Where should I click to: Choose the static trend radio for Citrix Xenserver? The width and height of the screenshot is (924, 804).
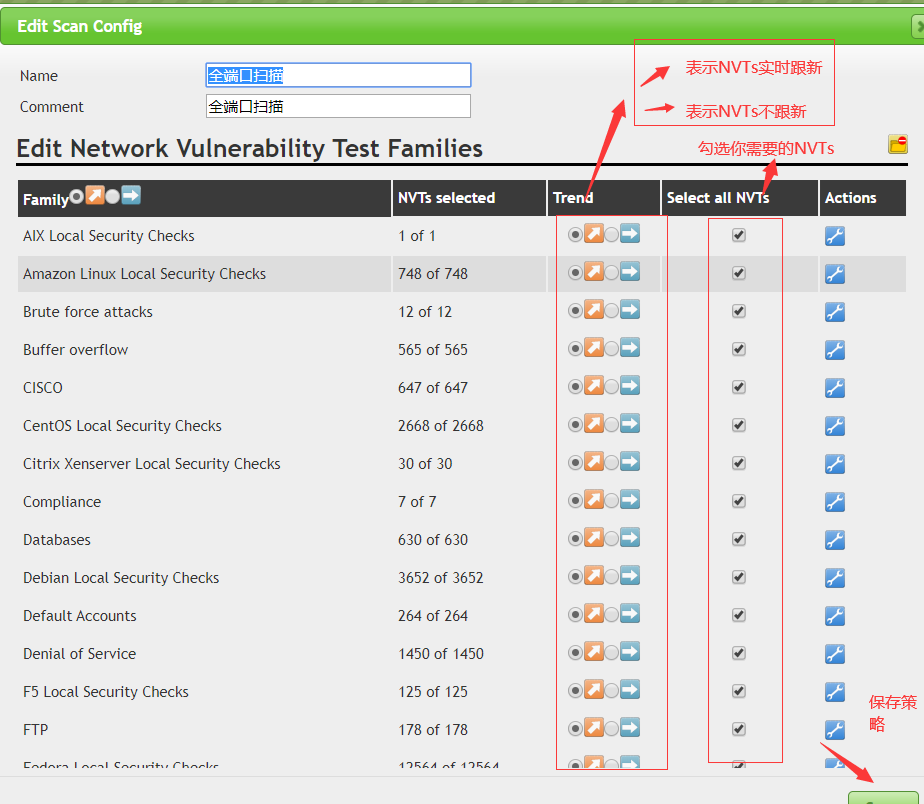pos(611,463)
